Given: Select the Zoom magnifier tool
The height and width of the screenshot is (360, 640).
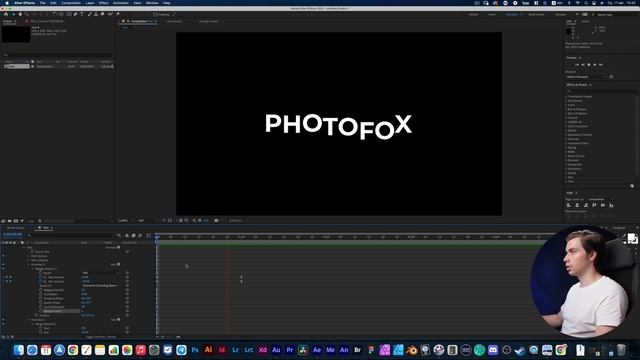Looking at the screenshot, I should click(27, 14).
